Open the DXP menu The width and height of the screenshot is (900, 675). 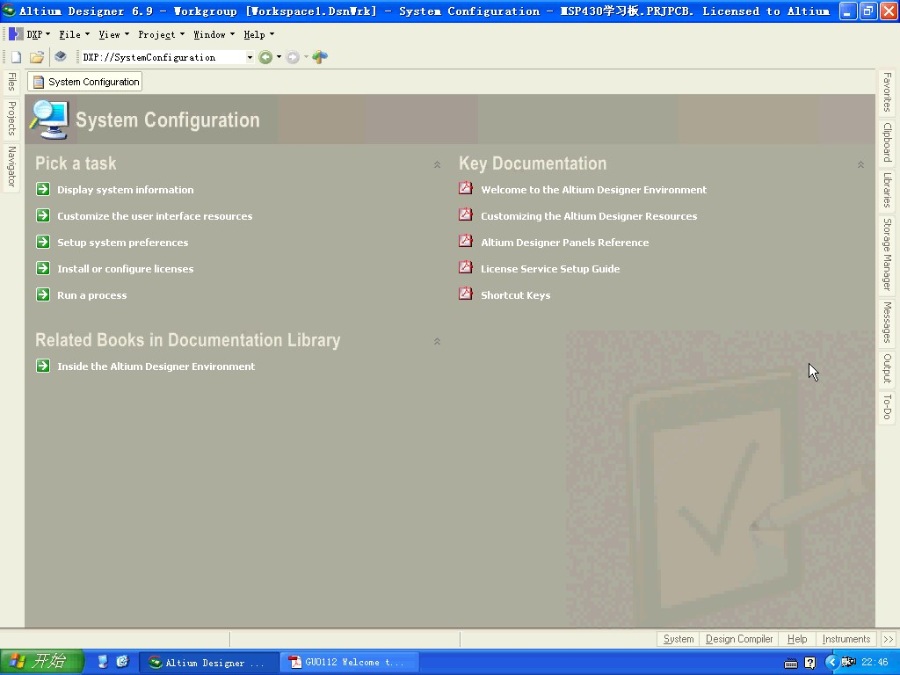pos(38,34)
